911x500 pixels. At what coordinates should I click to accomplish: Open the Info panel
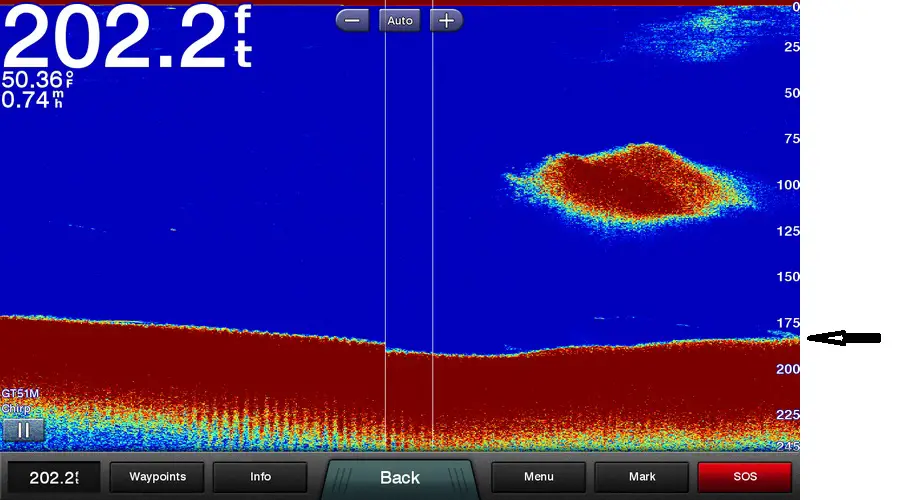pyautogui.click(x=260, y=477)
